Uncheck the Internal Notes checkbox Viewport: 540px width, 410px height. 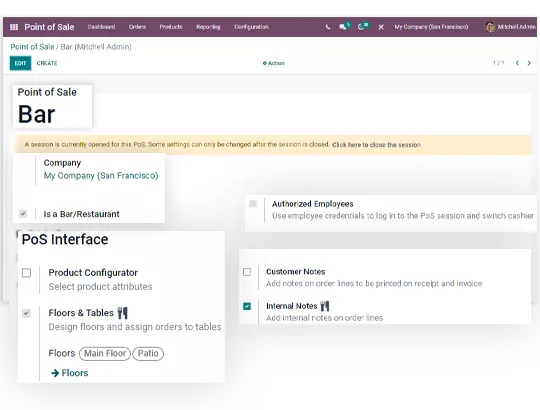[247, 306]
